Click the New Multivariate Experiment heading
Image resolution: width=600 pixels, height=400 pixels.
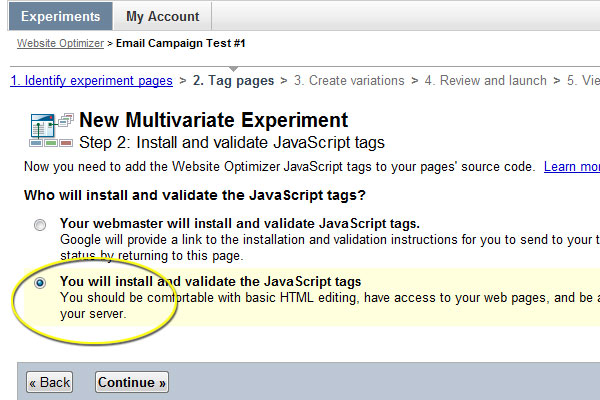213,121
